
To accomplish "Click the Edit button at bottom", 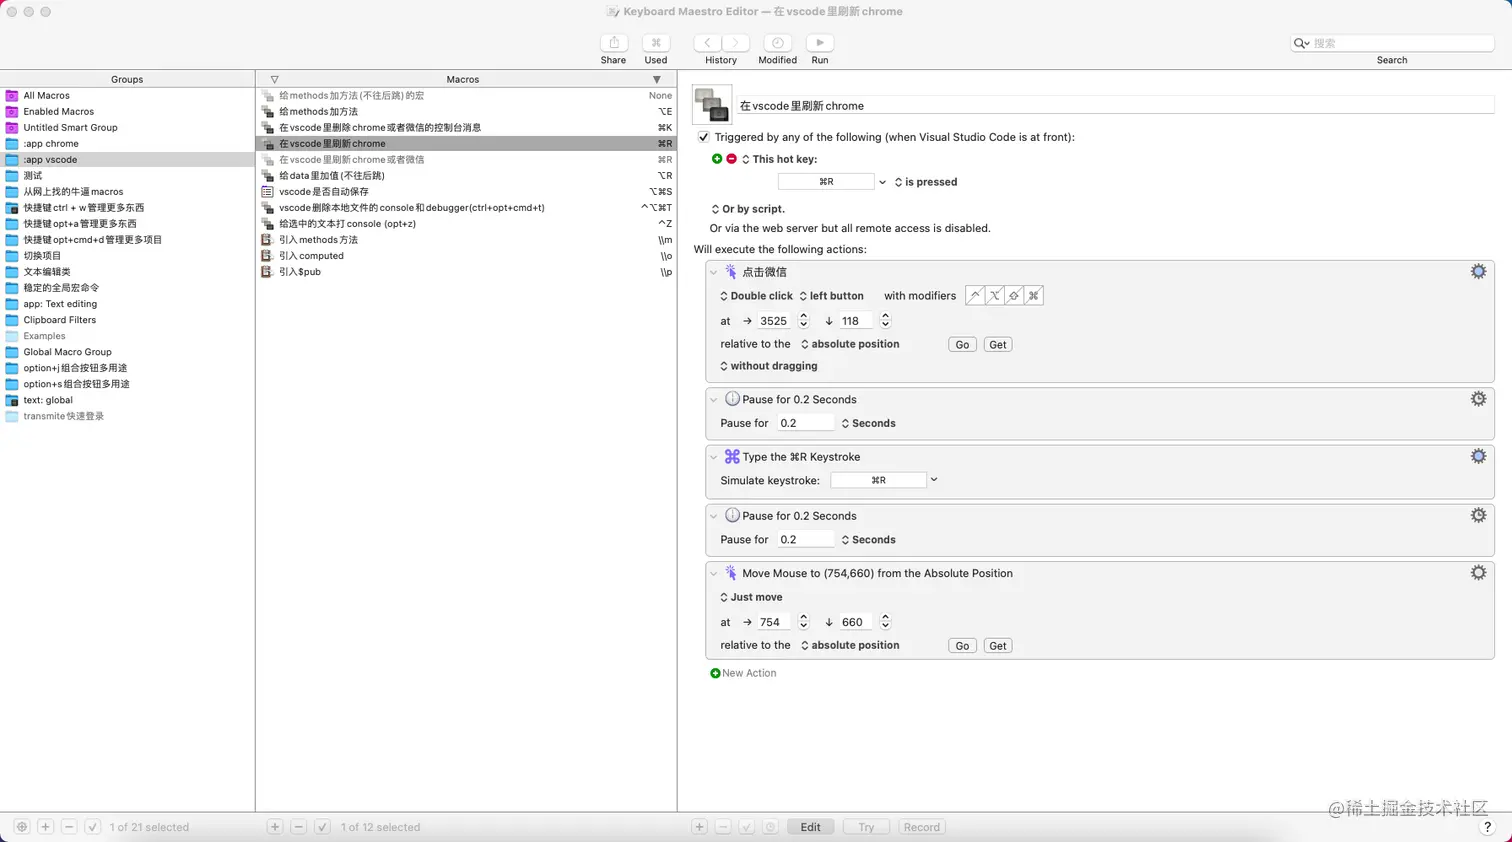I will point(810,827).
